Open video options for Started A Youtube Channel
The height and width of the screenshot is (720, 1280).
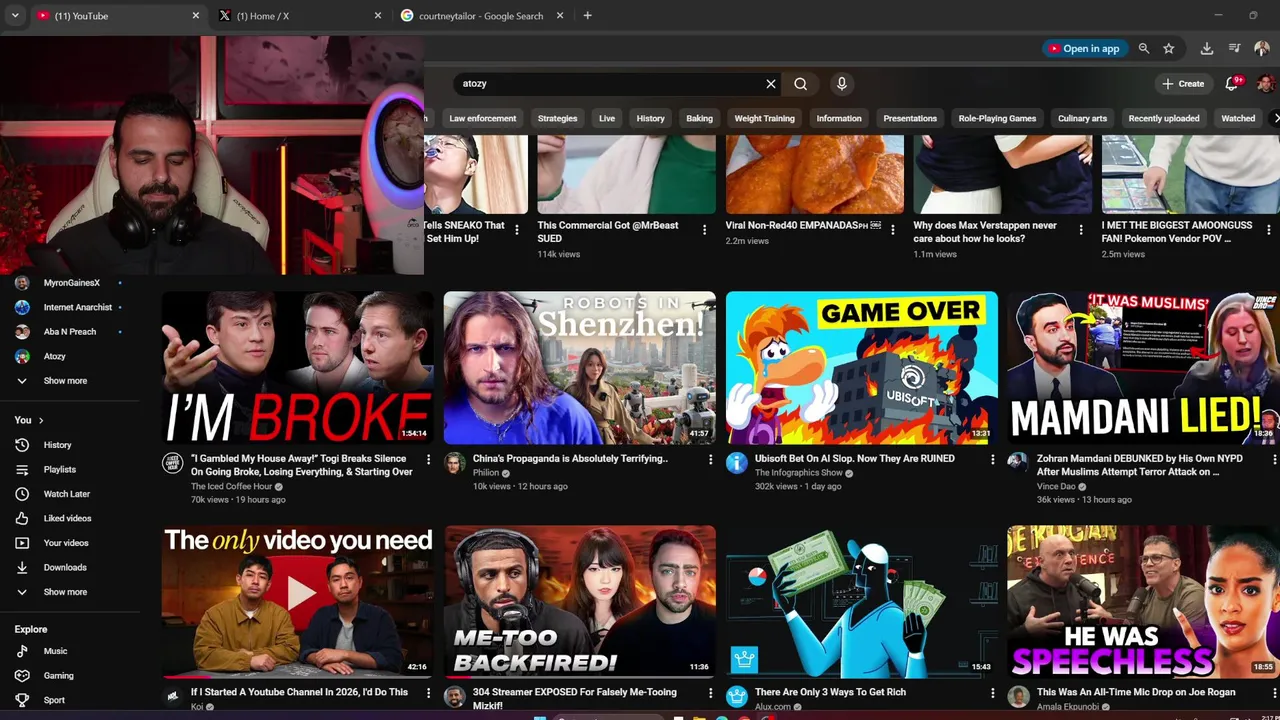[x=429, y=693]
